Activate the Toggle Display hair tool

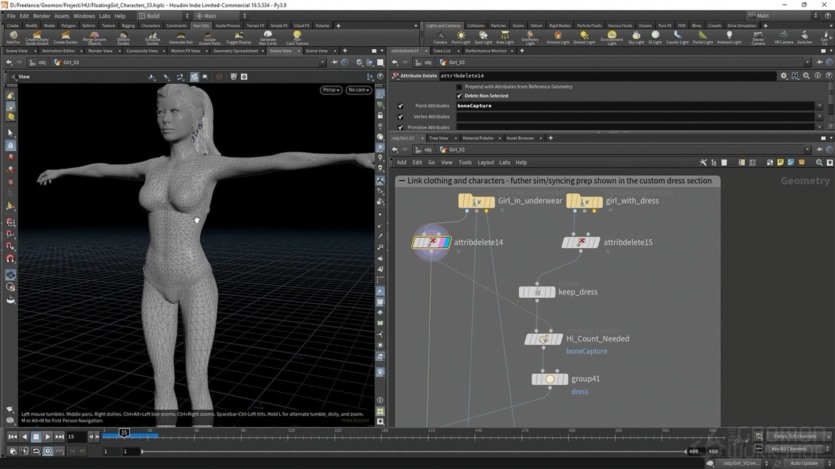click(238, 37)
